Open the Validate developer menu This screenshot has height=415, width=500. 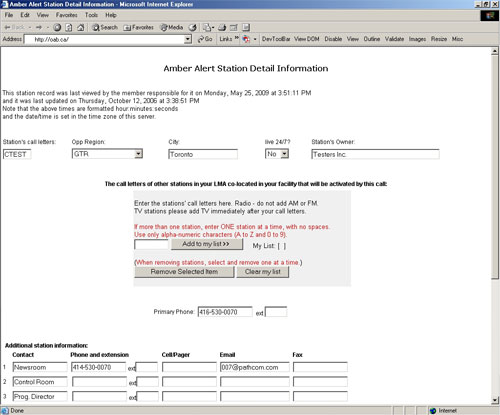click(x=394, y=39)
